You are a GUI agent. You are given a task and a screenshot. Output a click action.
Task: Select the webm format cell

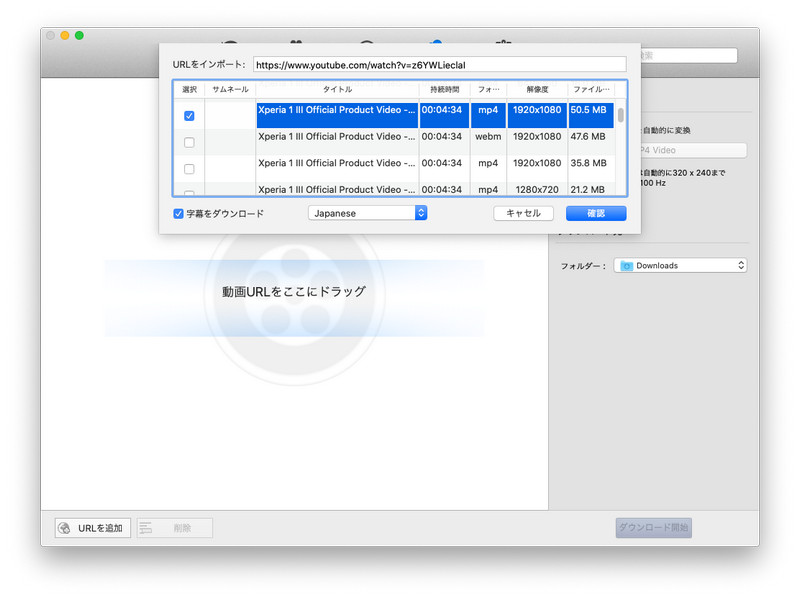point(488,136)
